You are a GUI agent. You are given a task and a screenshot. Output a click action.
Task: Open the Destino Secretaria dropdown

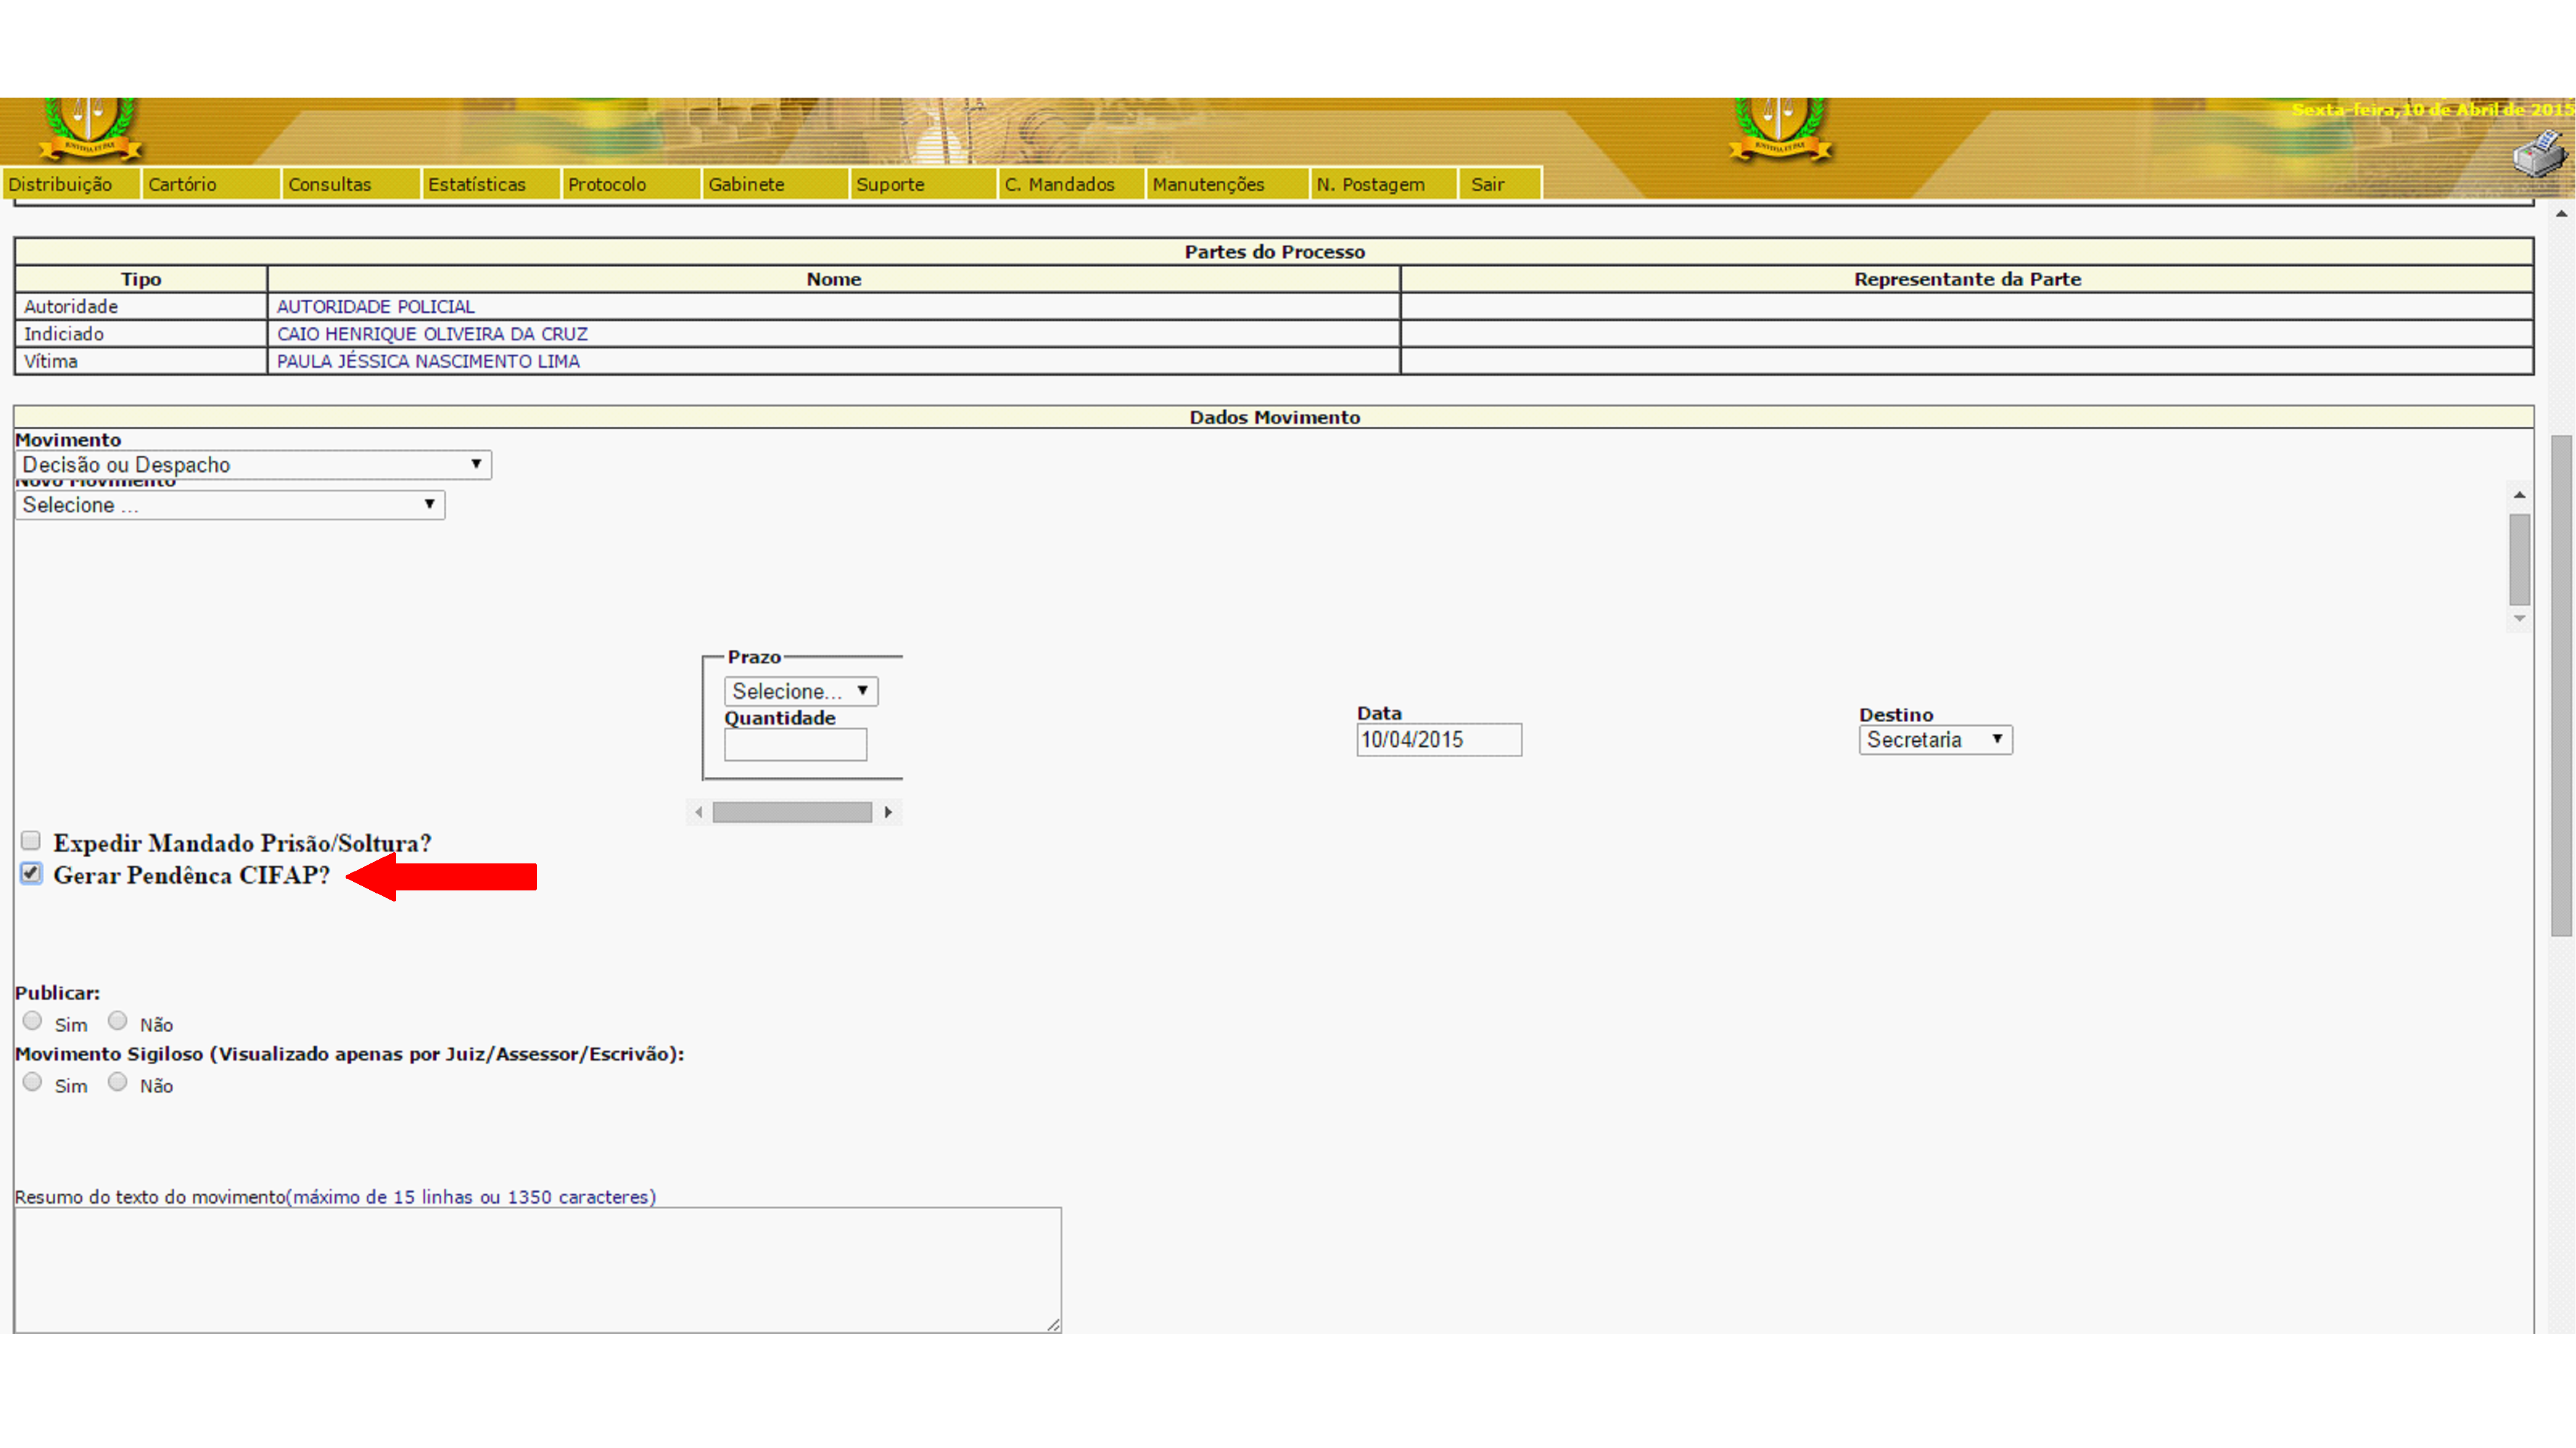coord(1935,740)
